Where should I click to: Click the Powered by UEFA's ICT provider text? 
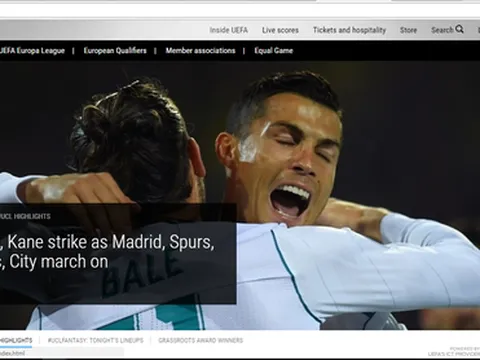tap(454, 351)
